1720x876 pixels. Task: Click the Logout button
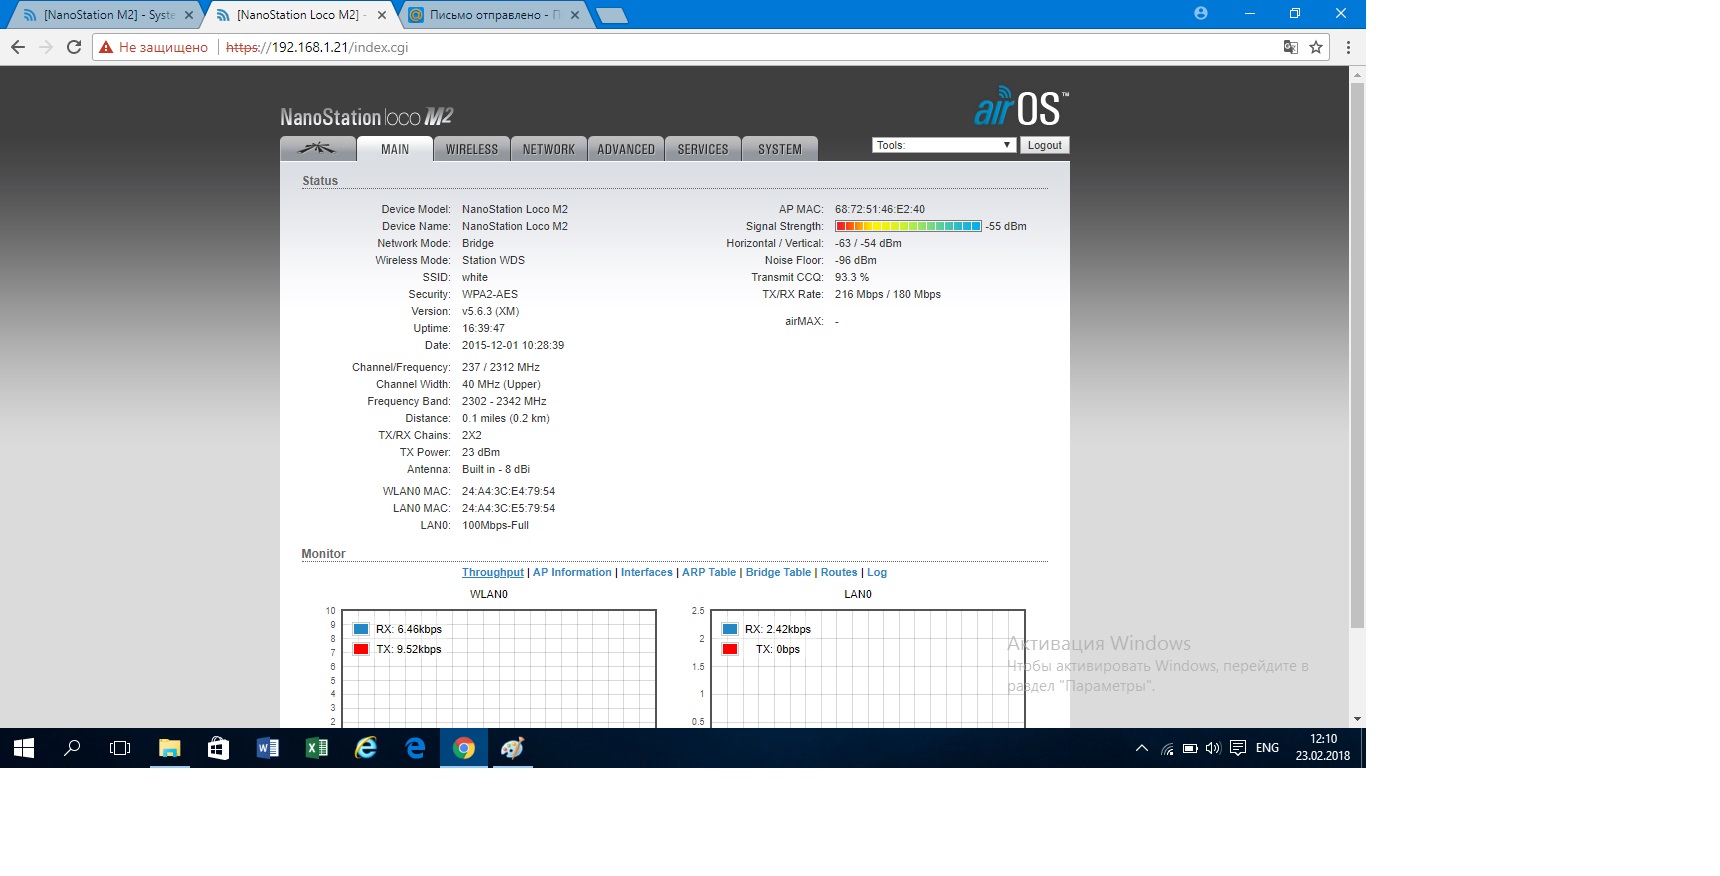[x=1044, y=145]
